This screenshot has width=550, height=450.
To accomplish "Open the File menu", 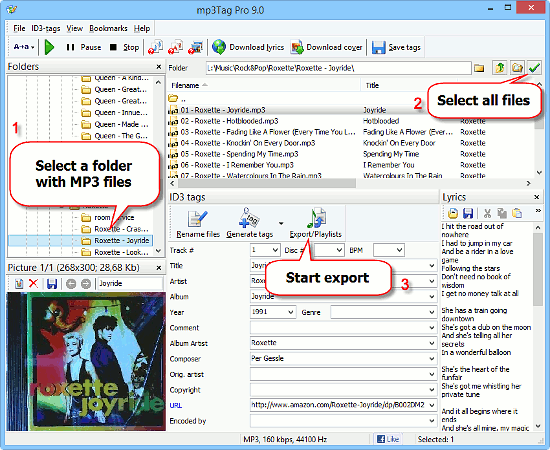I will click(19, 28).
